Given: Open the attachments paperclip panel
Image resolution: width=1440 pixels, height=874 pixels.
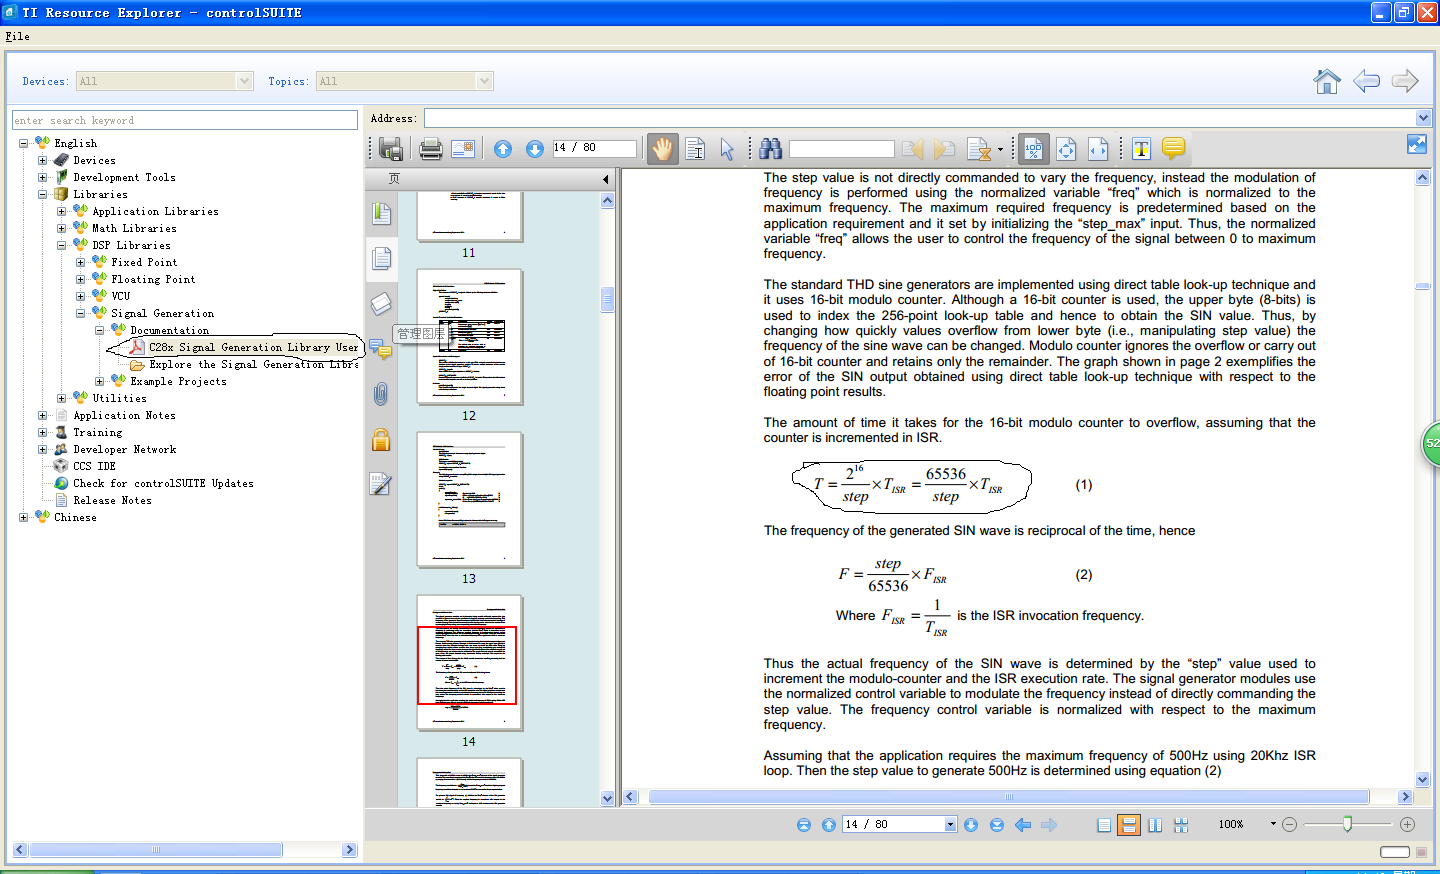Looking at the screenshot, I should coord(381,394).
